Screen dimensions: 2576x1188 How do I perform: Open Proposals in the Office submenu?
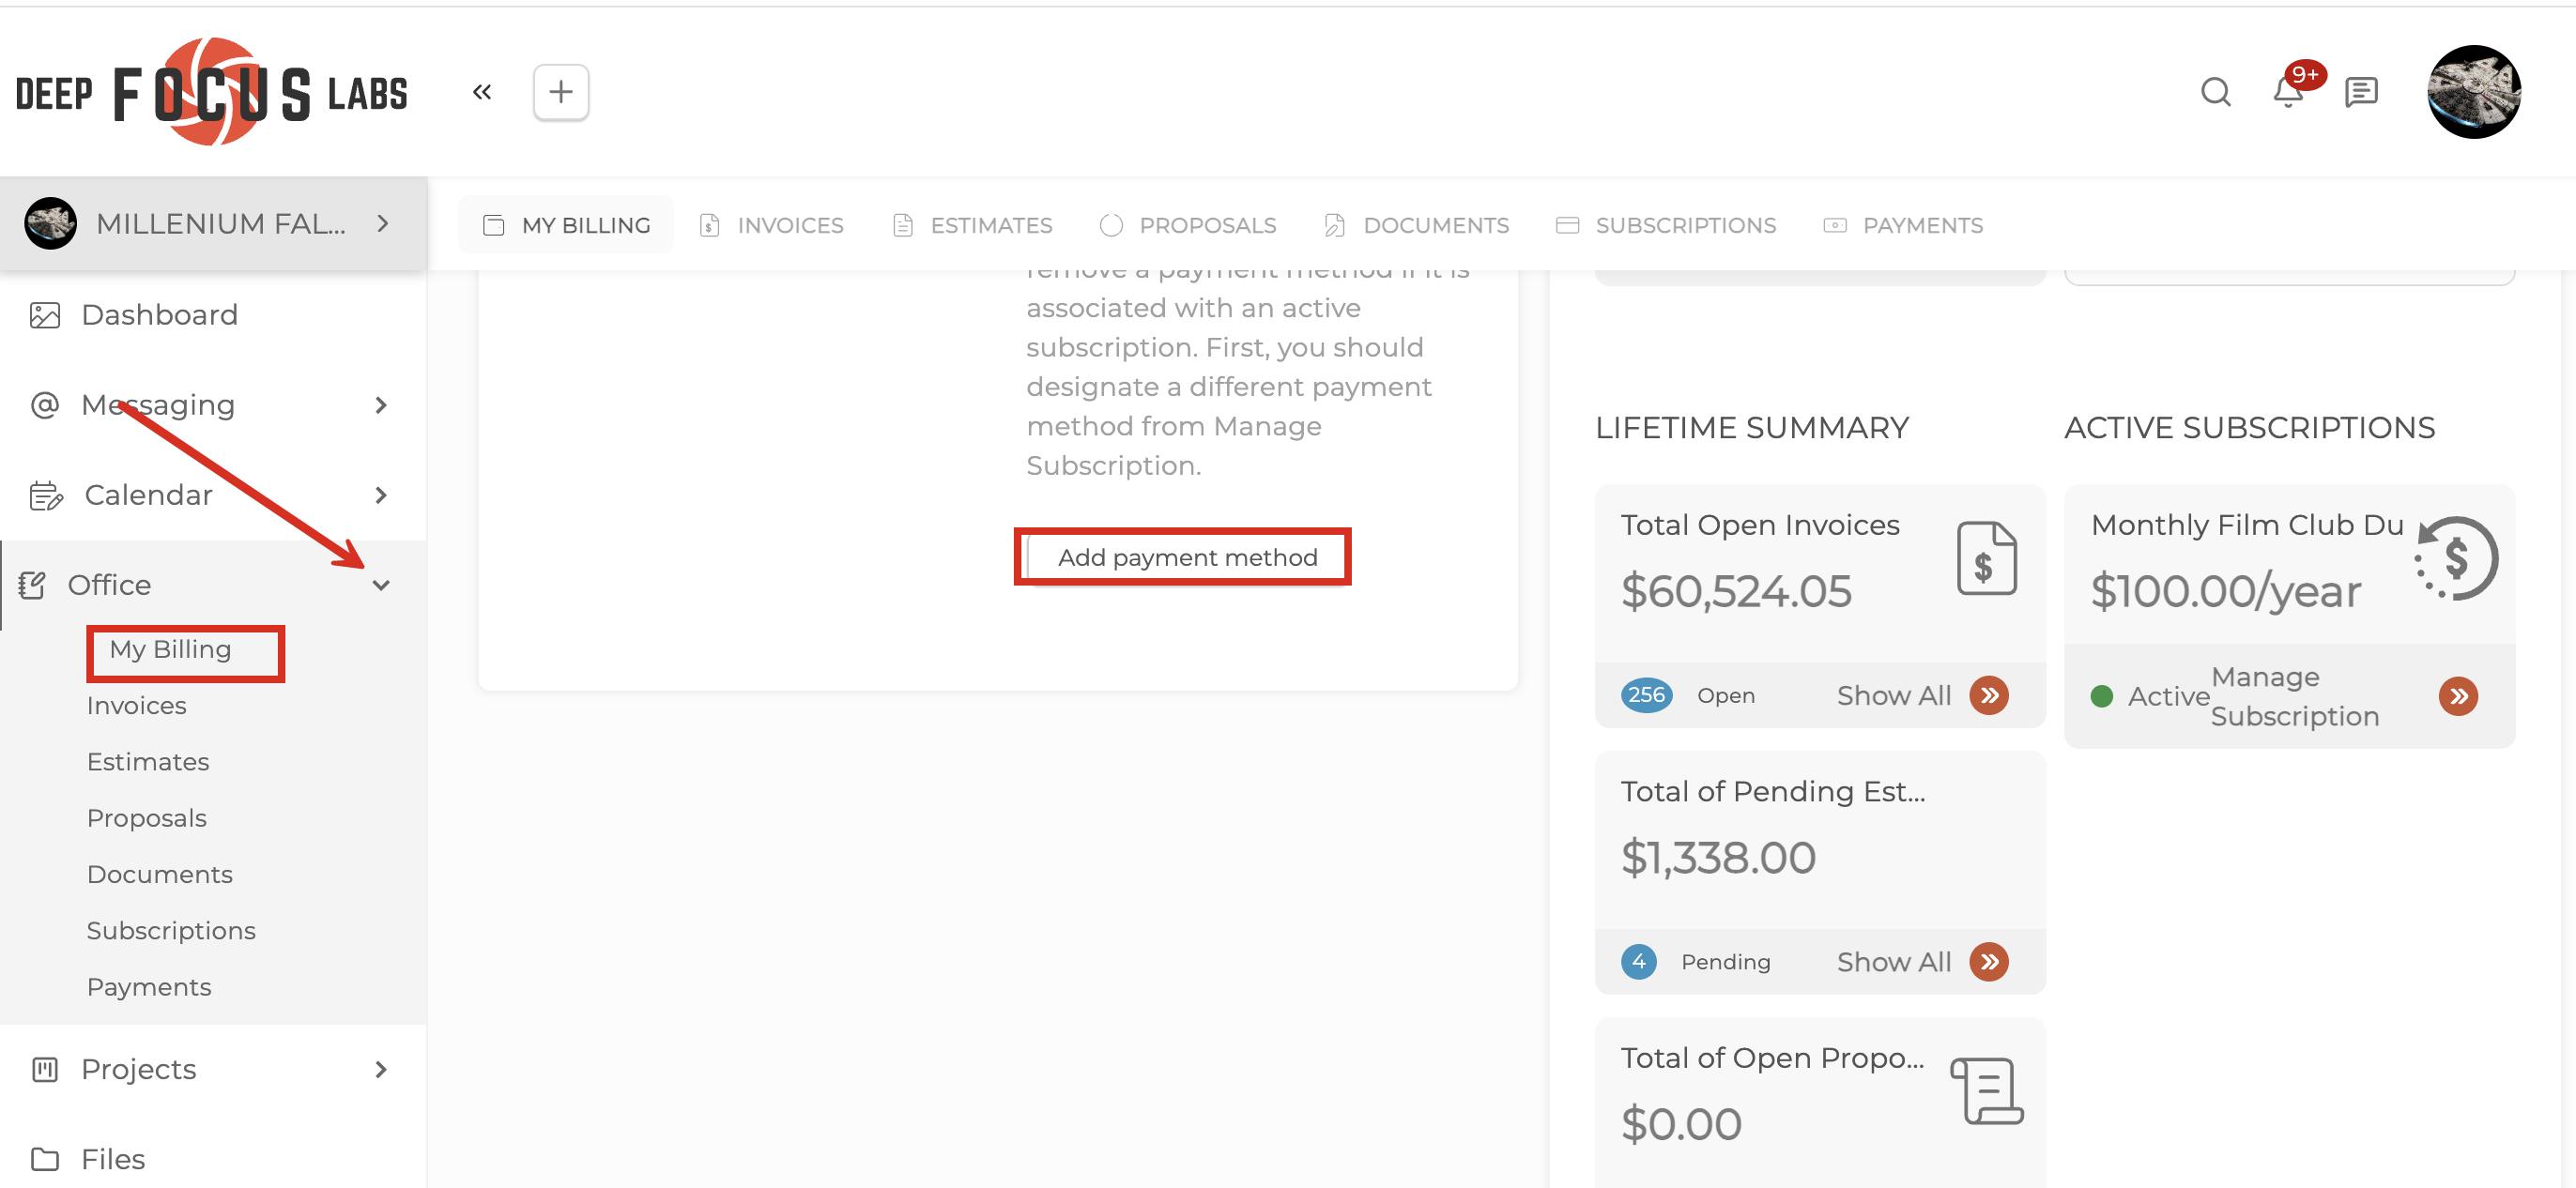coord(146,818)
